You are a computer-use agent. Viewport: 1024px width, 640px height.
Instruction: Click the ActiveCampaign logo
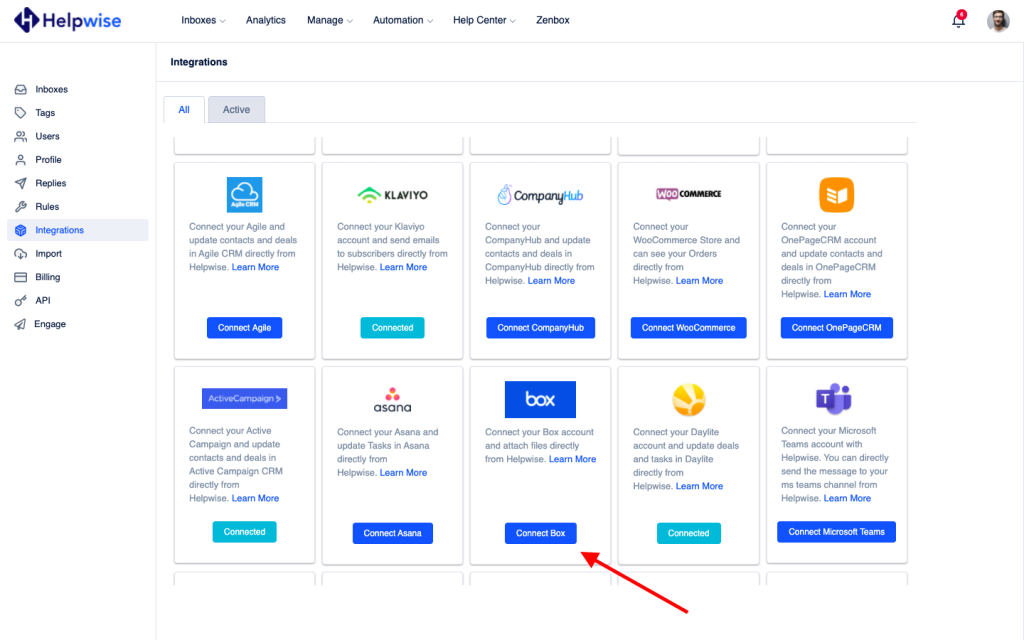(x=244, y=398)
